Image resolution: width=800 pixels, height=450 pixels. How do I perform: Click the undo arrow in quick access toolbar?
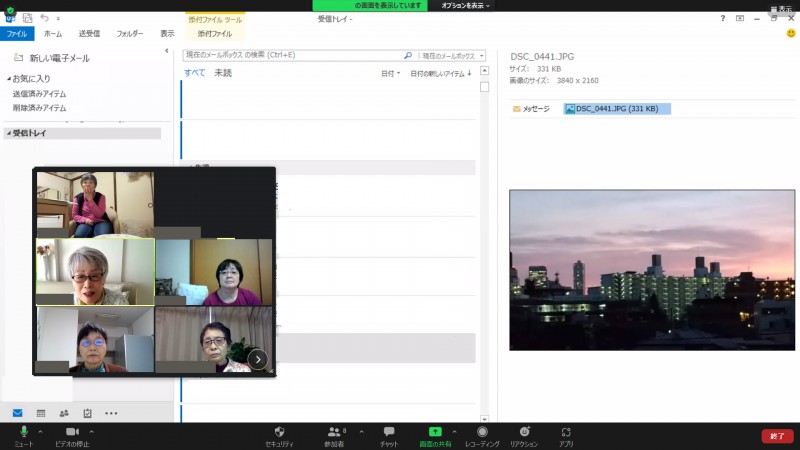44,18
